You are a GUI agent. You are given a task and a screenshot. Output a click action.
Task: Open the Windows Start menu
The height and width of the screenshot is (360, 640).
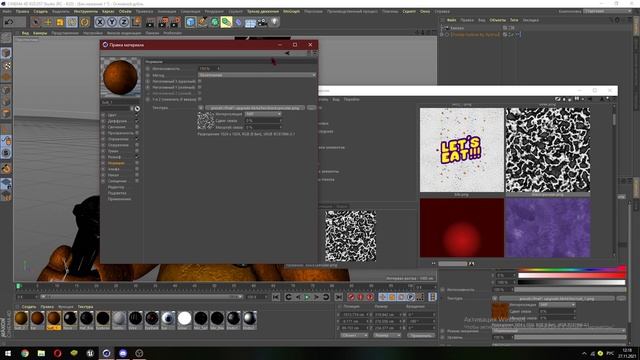click(8, 353)
